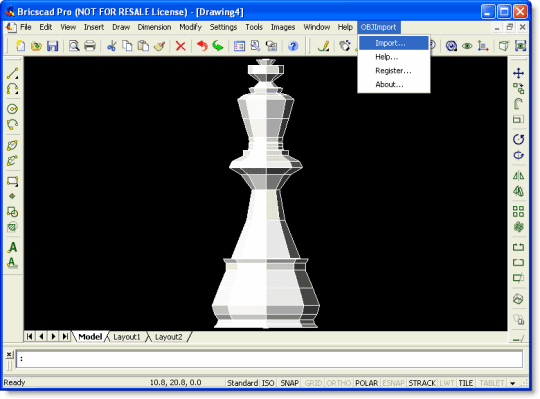
Task: Click the blue Help question mark icon
Action: pos(293,46)
